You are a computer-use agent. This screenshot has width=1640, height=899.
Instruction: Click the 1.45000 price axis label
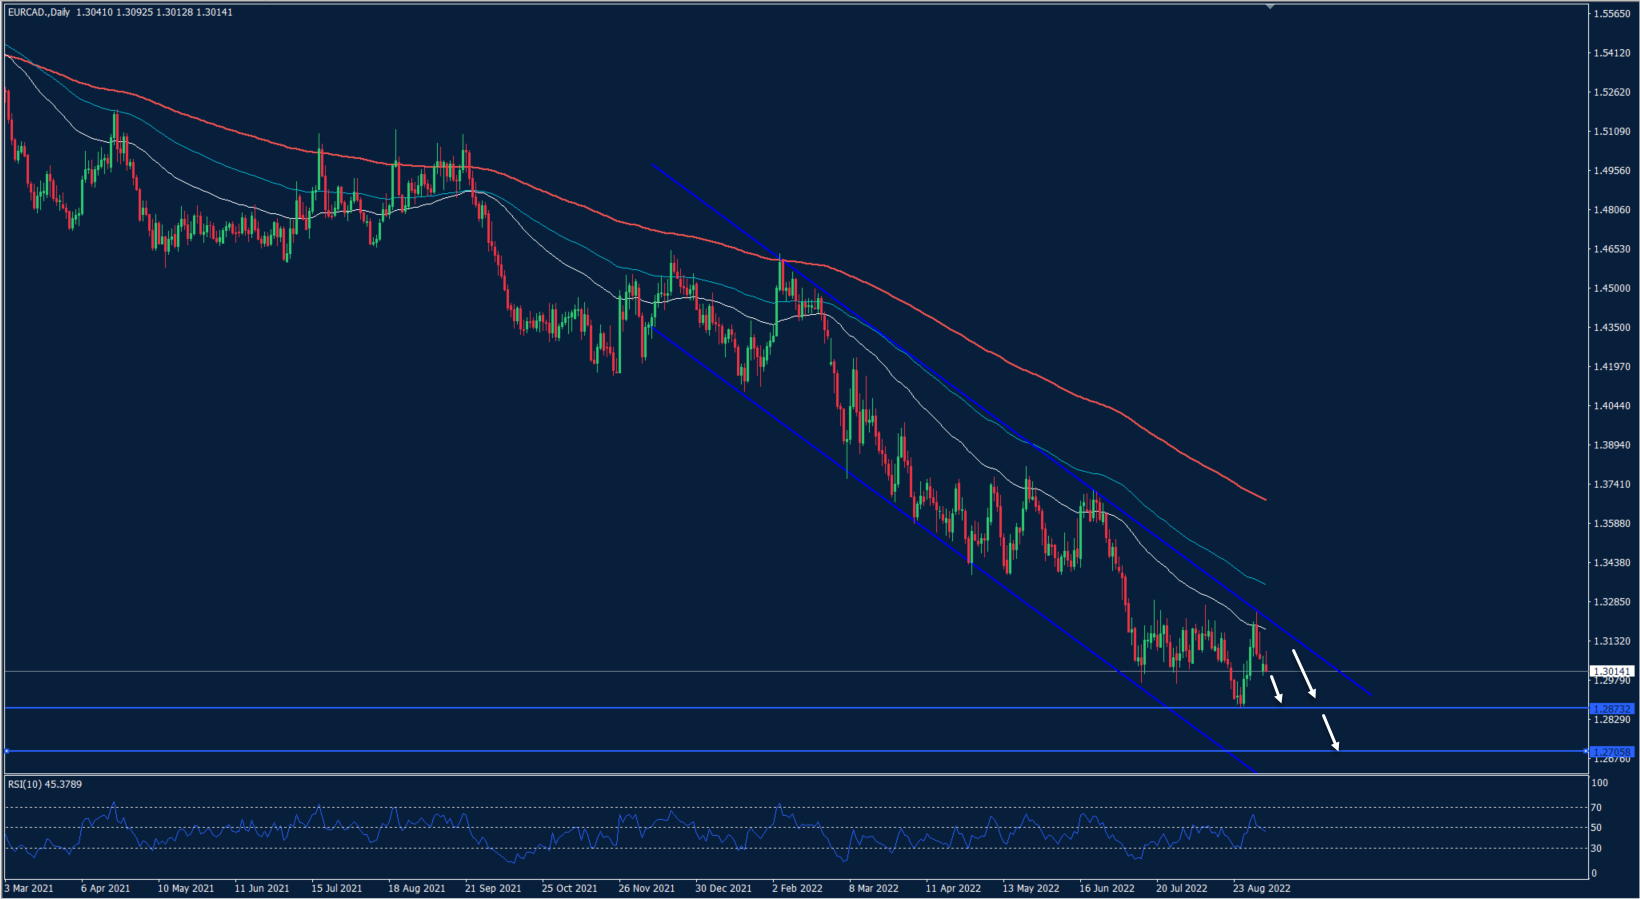click(x=1611, y=288)
